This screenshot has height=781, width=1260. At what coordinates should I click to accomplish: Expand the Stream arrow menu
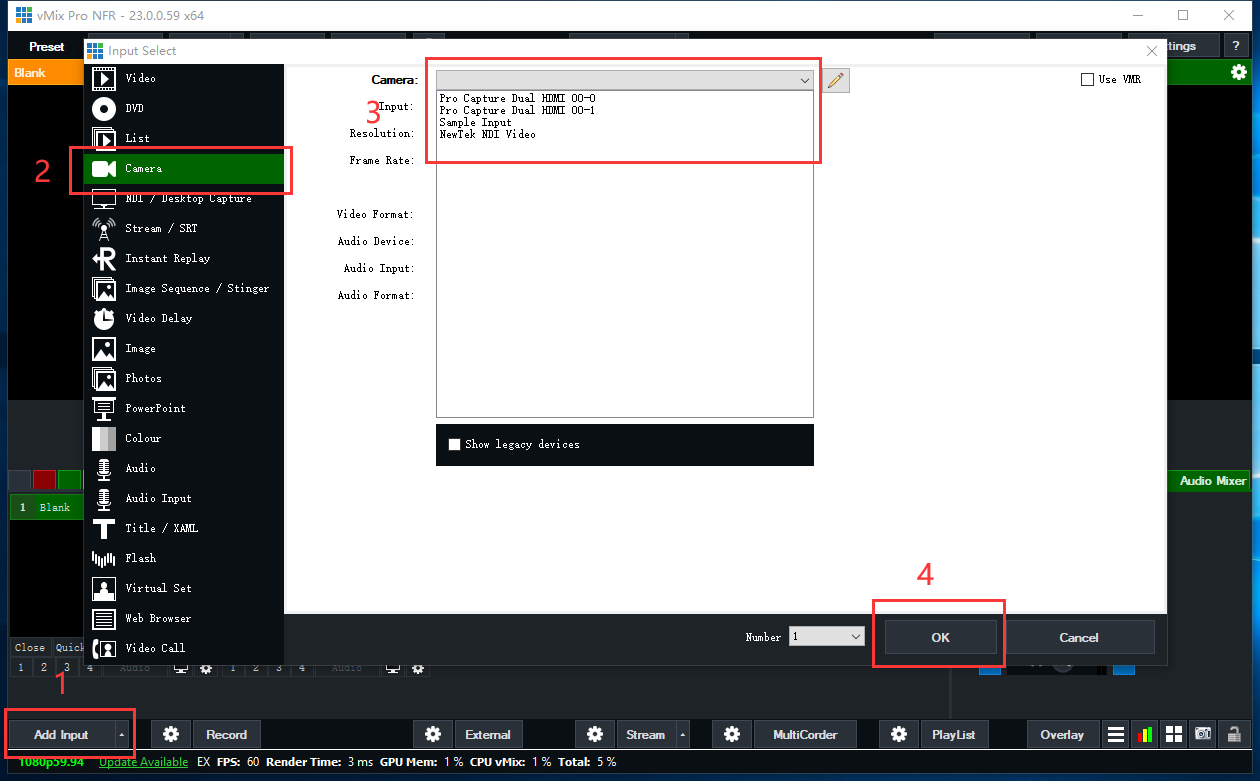pyautogui.click(x=683, y=735)
